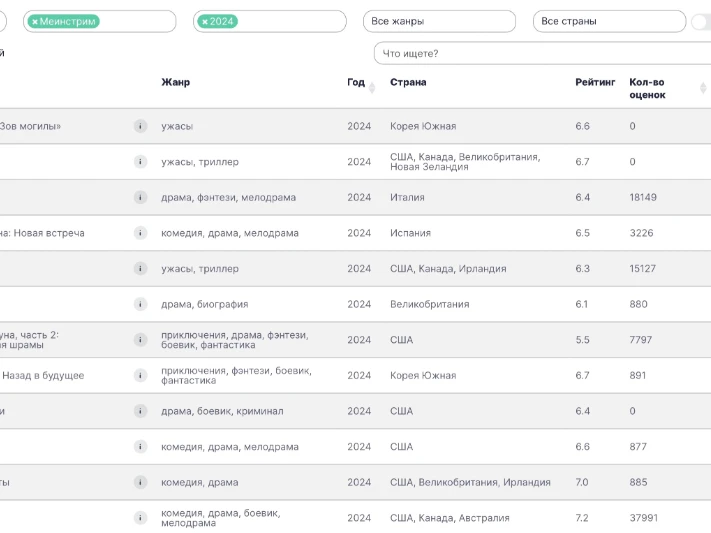Click the 'Рейтинг' column header

[x=595, y=82]
